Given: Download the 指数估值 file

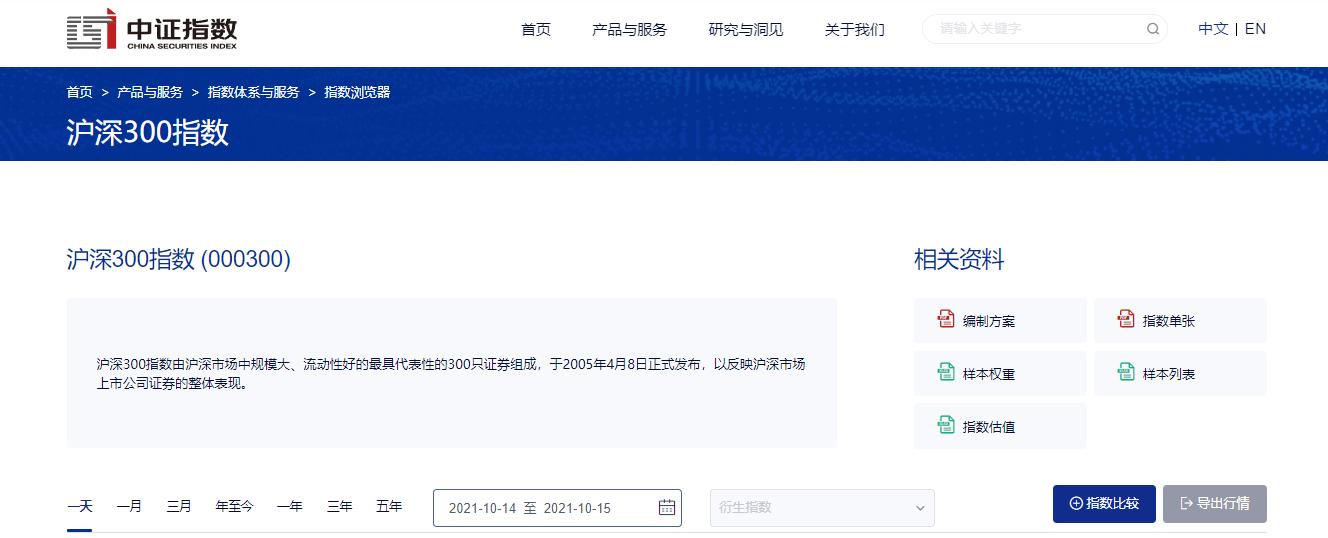Looking at the screenshot, I should point(1000,426).
